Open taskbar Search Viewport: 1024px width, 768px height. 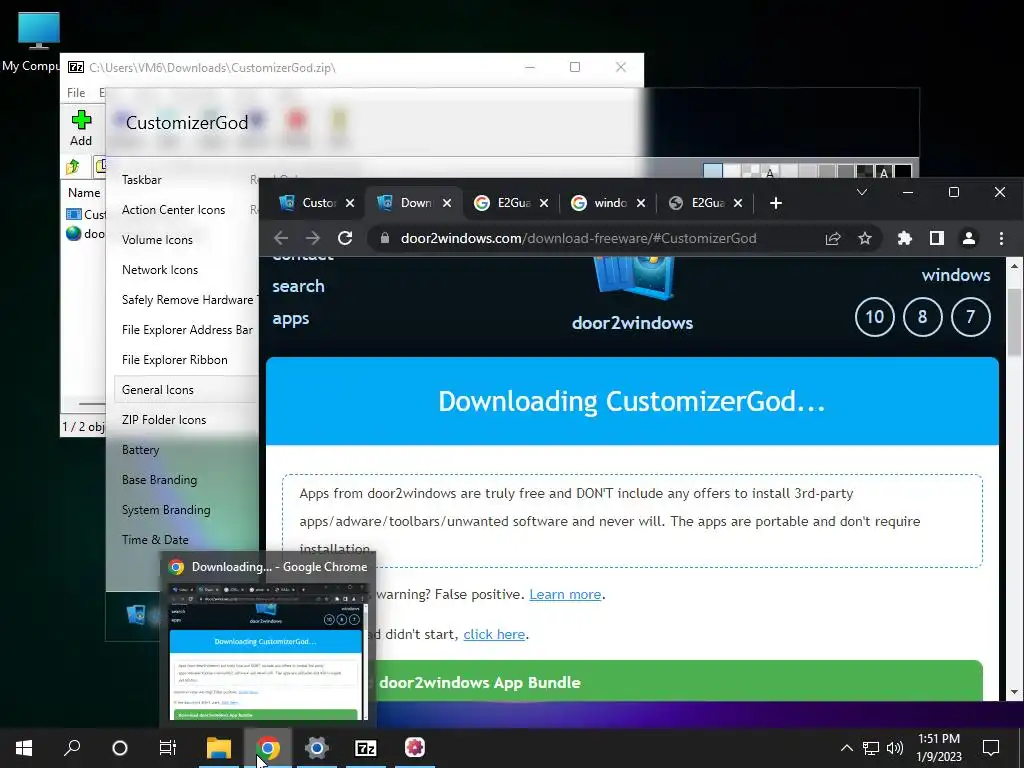(x=72, y=748)
